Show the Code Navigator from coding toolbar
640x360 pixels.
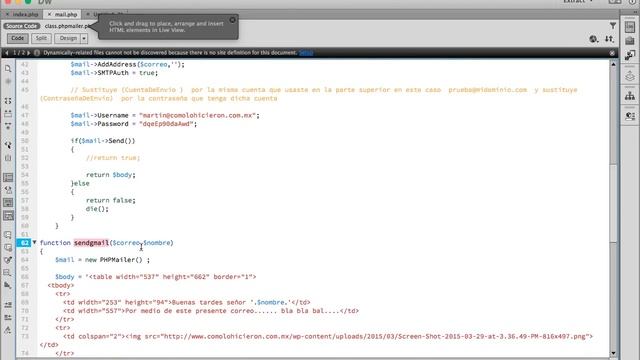(8, 81)
